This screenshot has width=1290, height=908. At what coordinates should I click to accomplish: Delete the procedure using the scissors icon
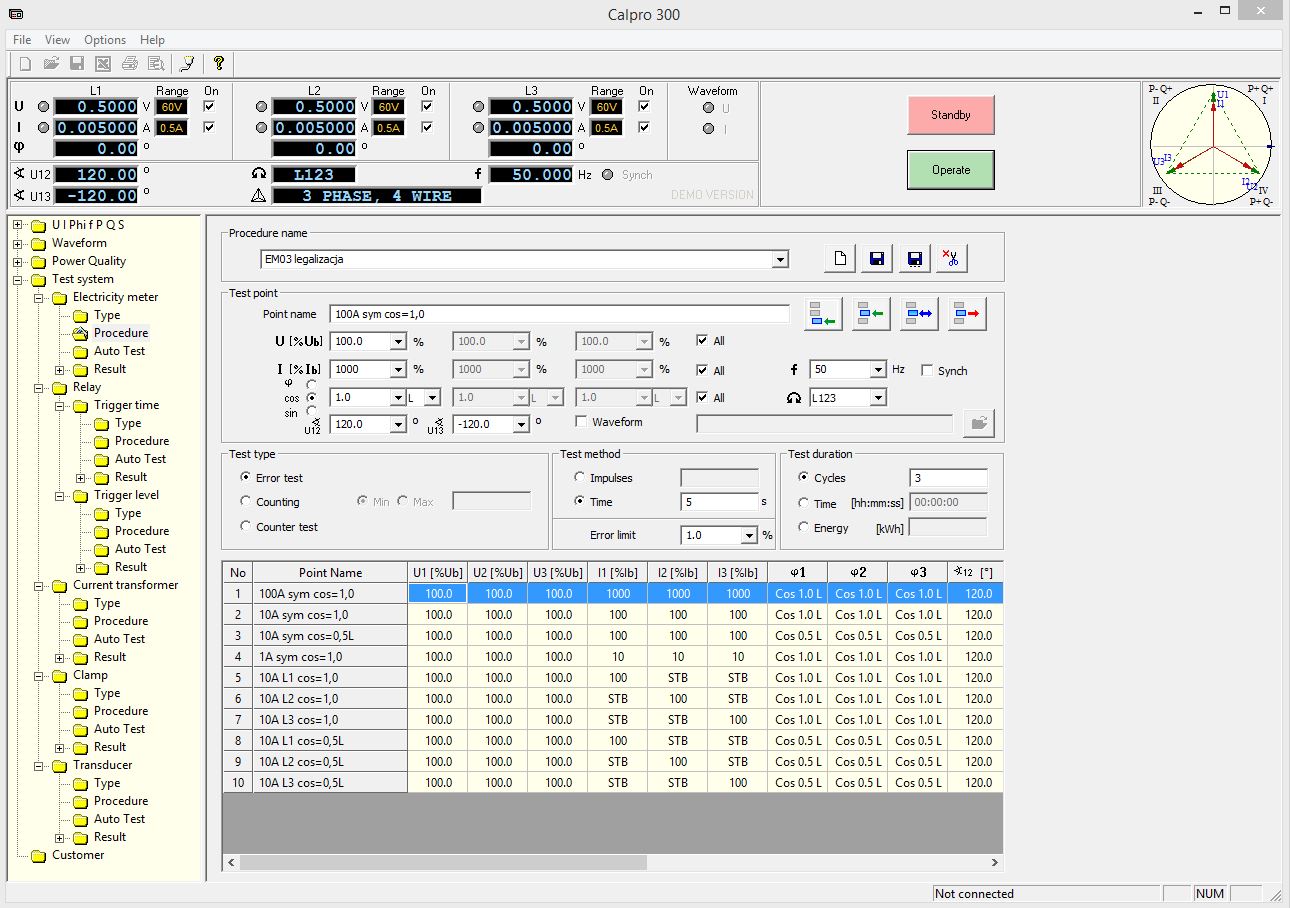[x=951, y=259]
